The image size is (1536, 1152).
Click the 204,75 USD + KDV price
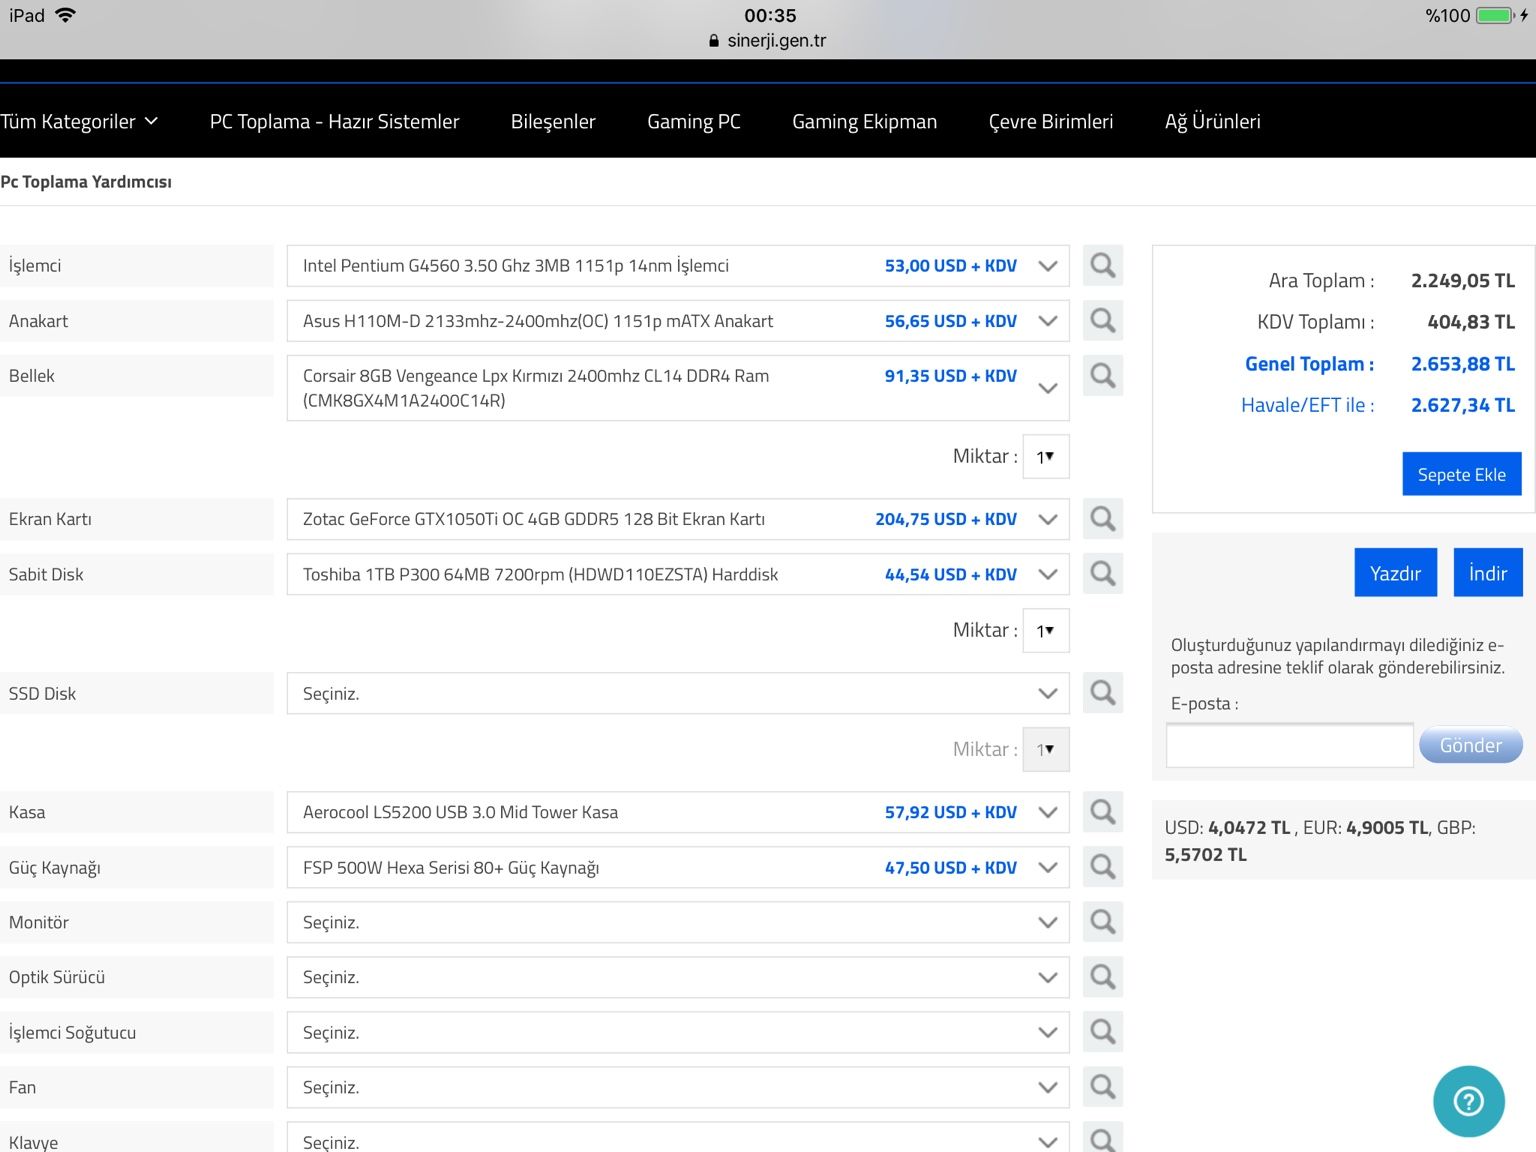tap(946, 519)
